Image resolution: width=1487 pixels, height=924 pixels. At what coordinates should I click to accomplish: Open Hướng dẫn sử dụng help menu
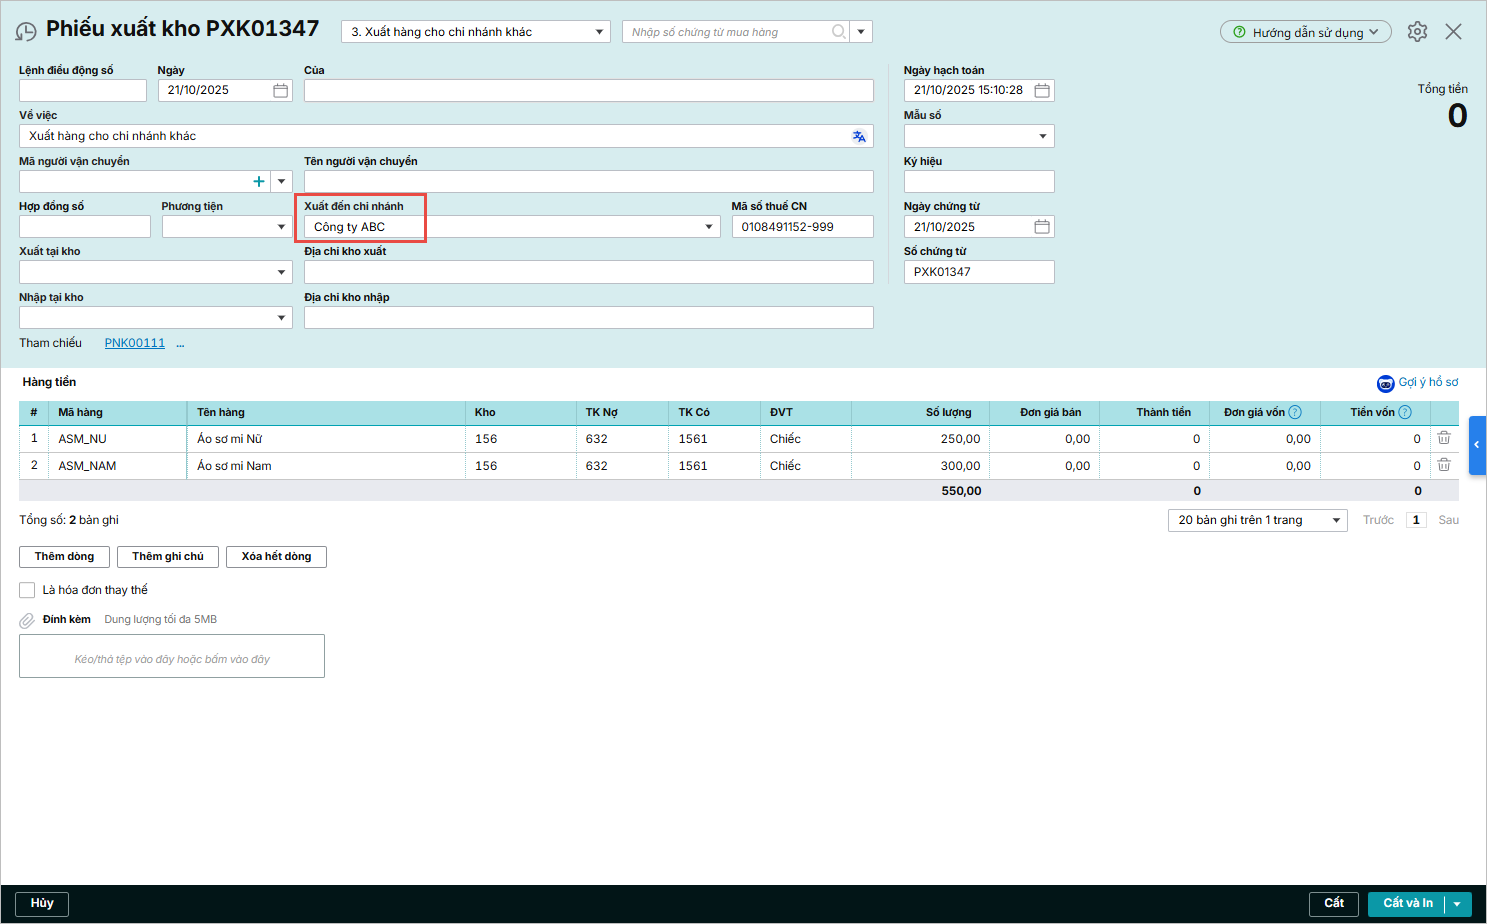tap(1305, 32)
